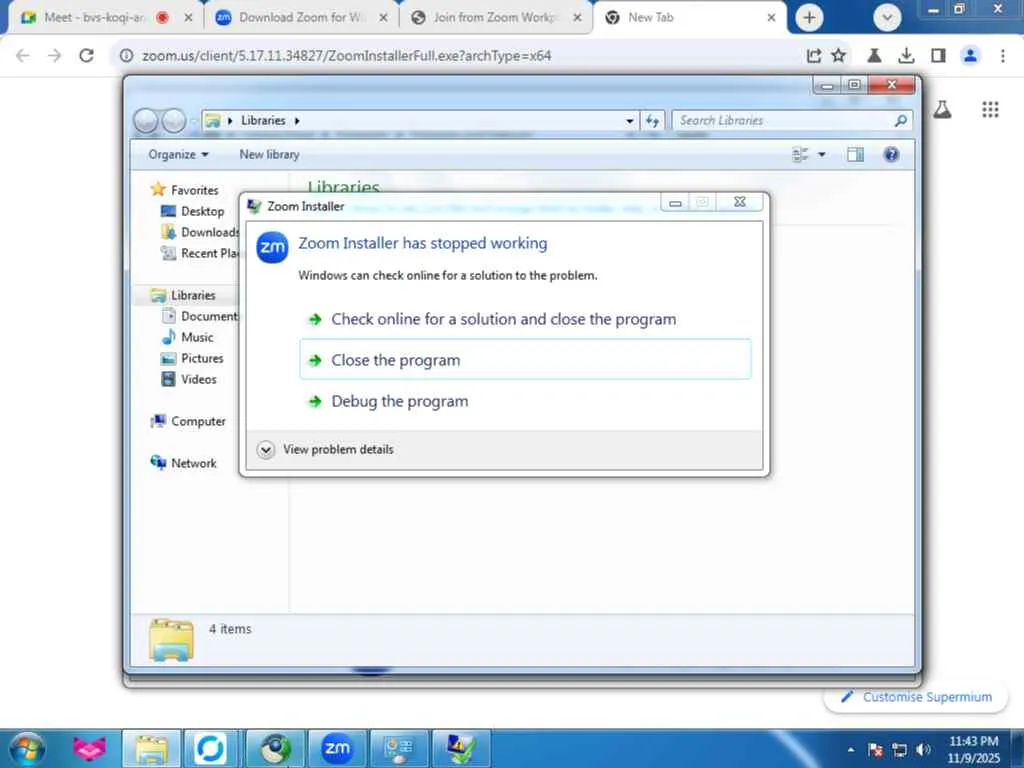Open browser profile icon

pos(970,56)
